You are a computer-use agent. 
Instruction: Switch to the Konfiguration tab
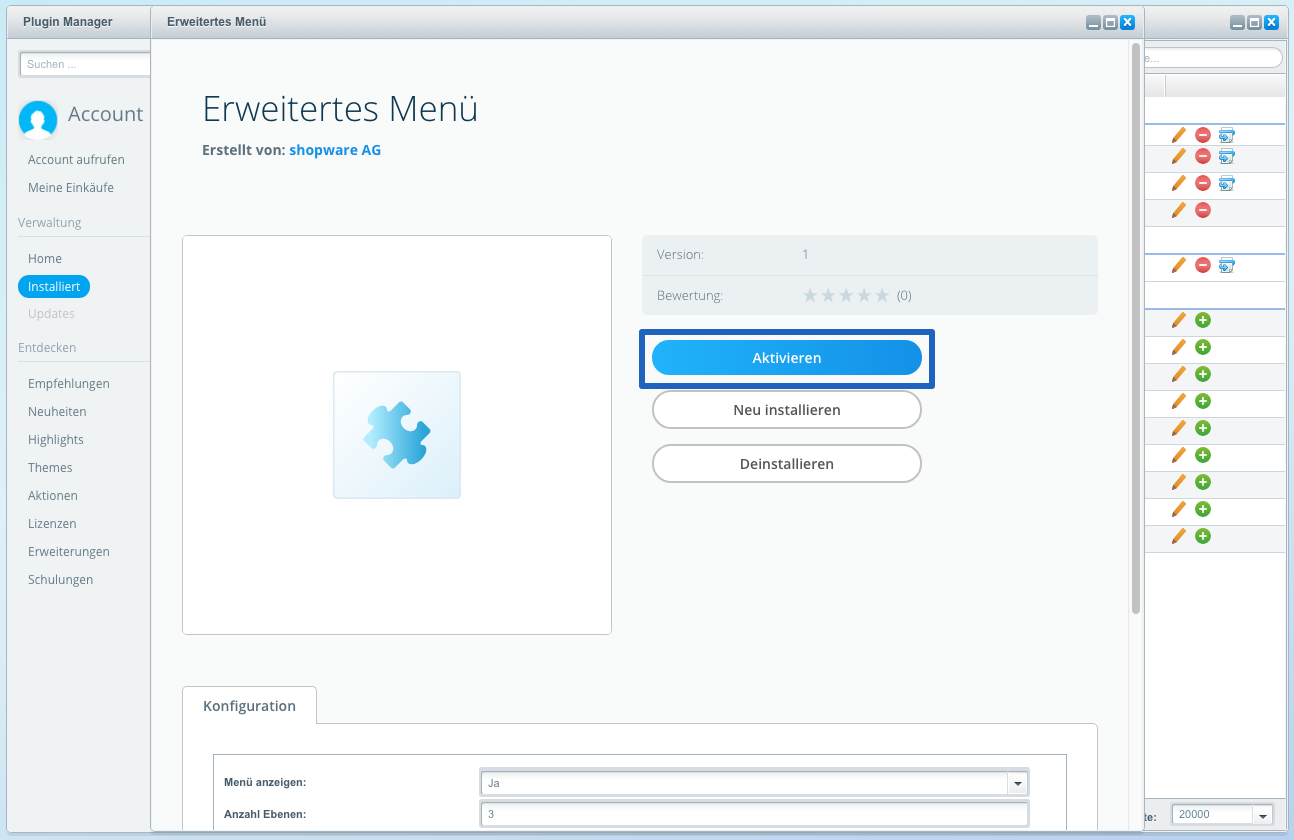249,705
